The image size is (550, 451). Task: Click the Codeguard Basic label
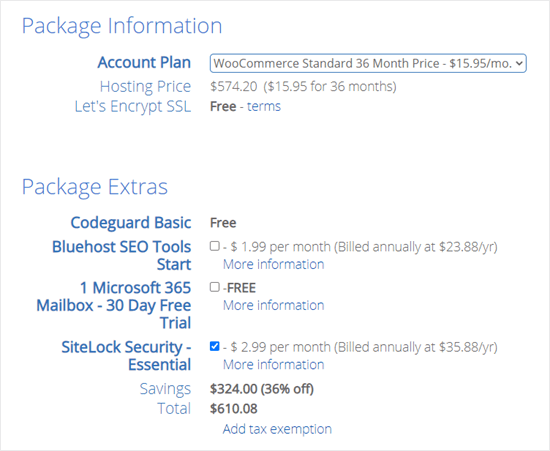pos(131,223)
